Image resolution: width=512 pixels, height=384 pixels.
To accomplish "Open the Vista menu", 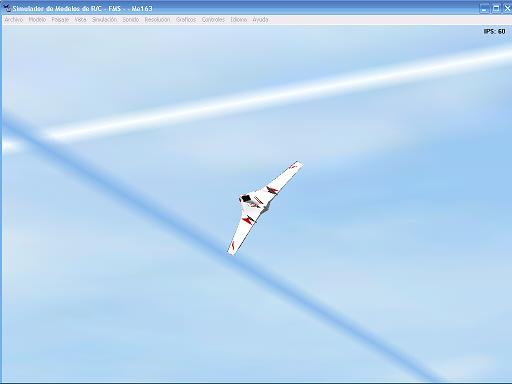I will coord(80,20).
